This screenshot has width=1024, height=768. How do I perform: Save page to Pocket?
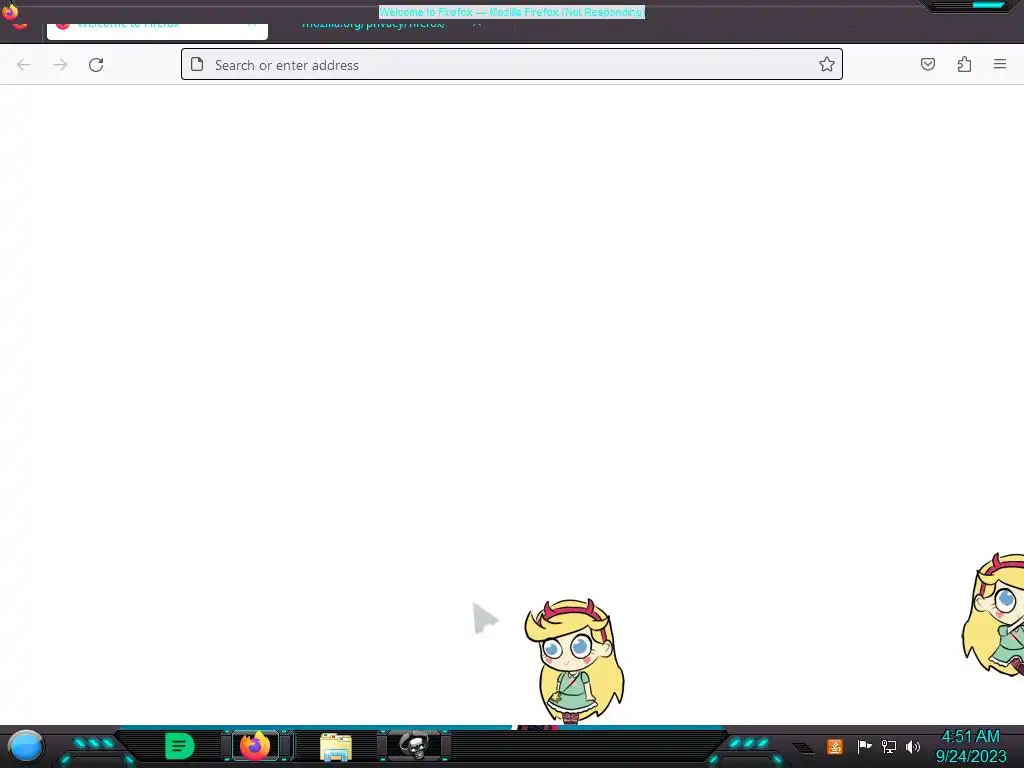click(x=928, y=64)
